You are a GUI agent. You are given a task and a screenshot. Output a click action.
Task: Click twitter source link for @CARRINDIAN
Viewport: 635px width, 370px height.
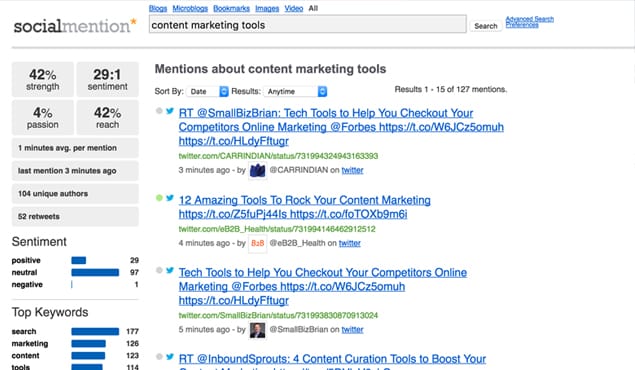[x=352, y=170]
